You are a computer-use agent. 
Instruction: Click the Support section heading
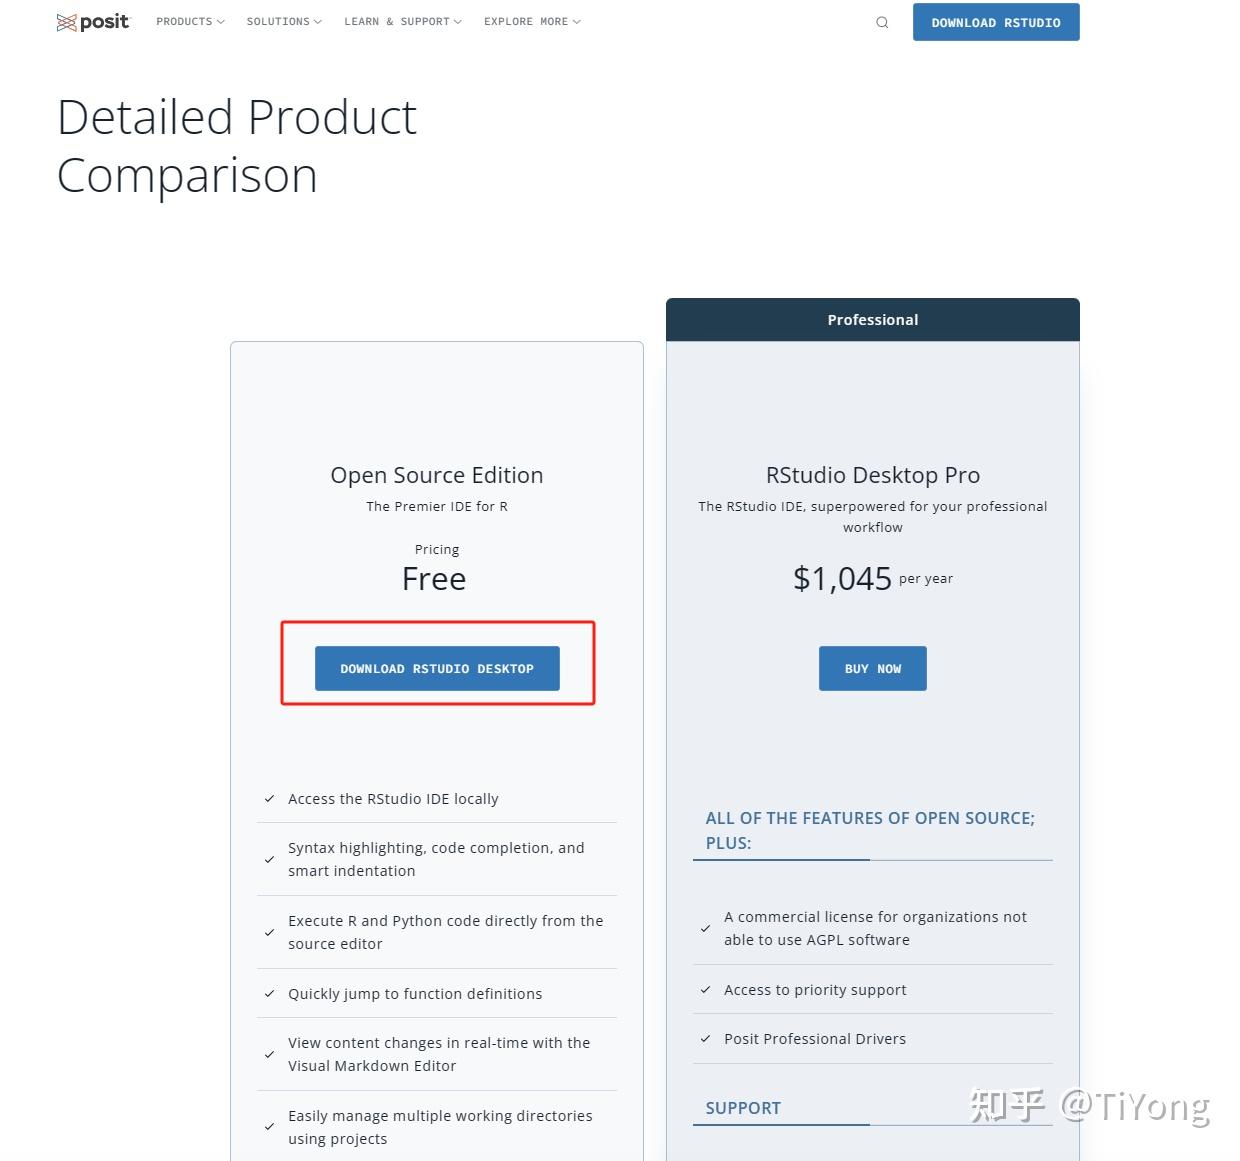[743, 1108]
